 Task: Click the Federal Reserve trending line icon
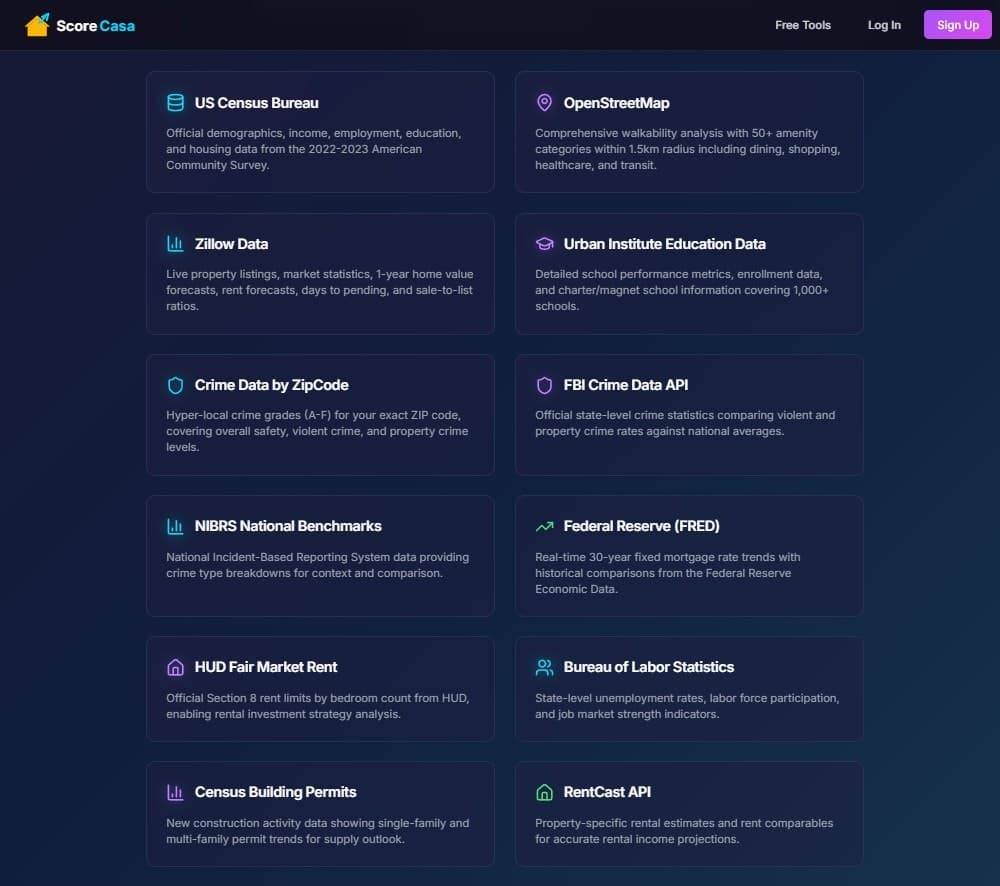click(x=544, y=525)
